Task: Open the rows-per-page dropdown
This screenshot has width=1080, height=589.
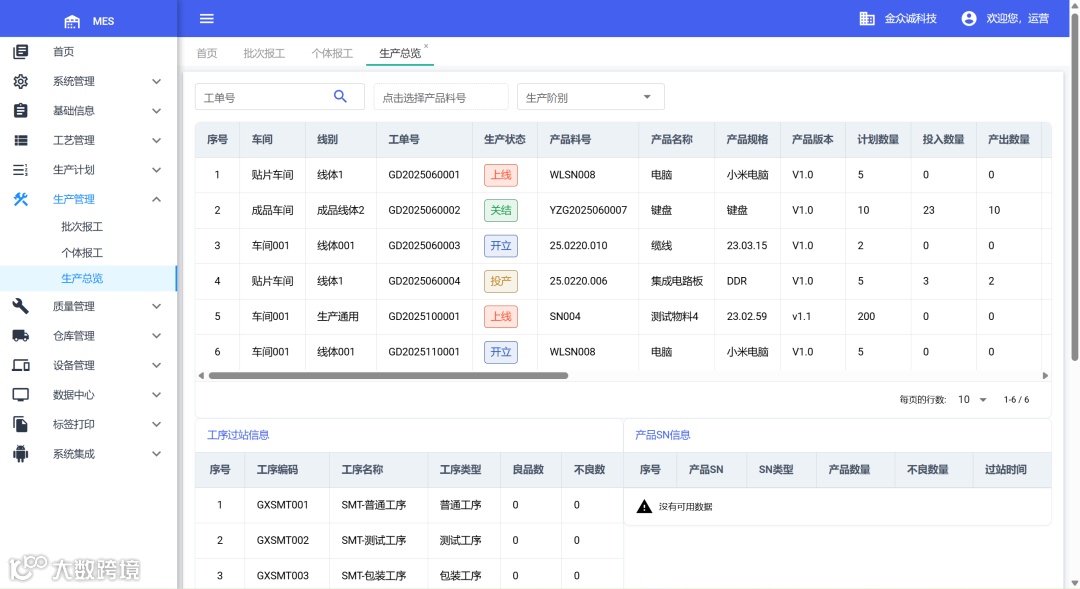Action: coord(973,400)
